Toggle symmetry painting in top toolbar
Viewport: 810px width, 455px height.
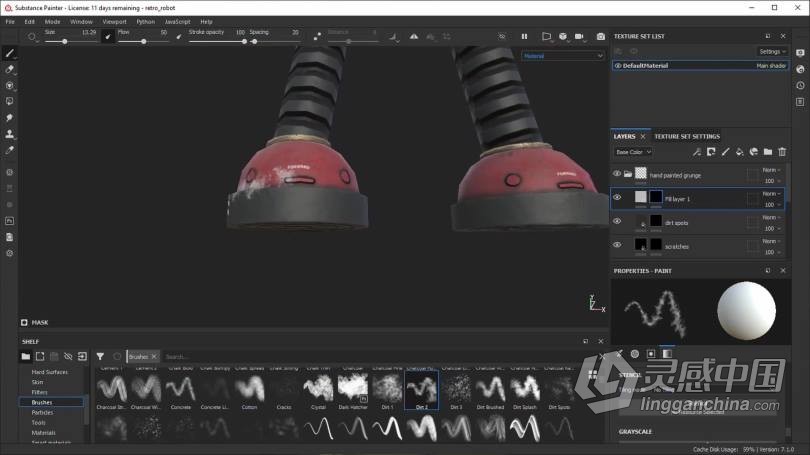coord(414,37)
